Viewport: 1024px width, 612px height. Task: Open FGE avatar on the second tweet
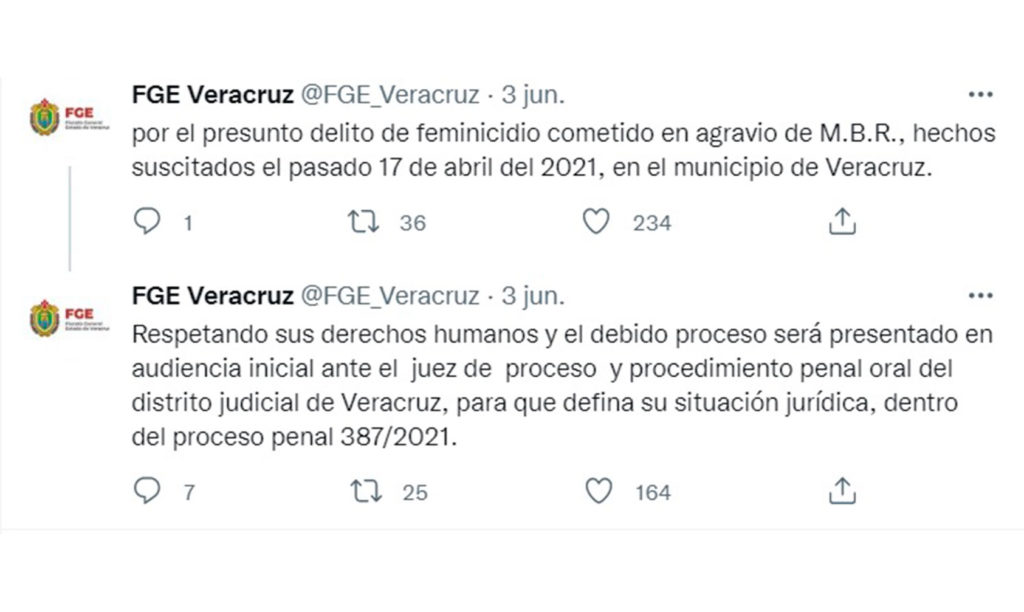point(45,318)
